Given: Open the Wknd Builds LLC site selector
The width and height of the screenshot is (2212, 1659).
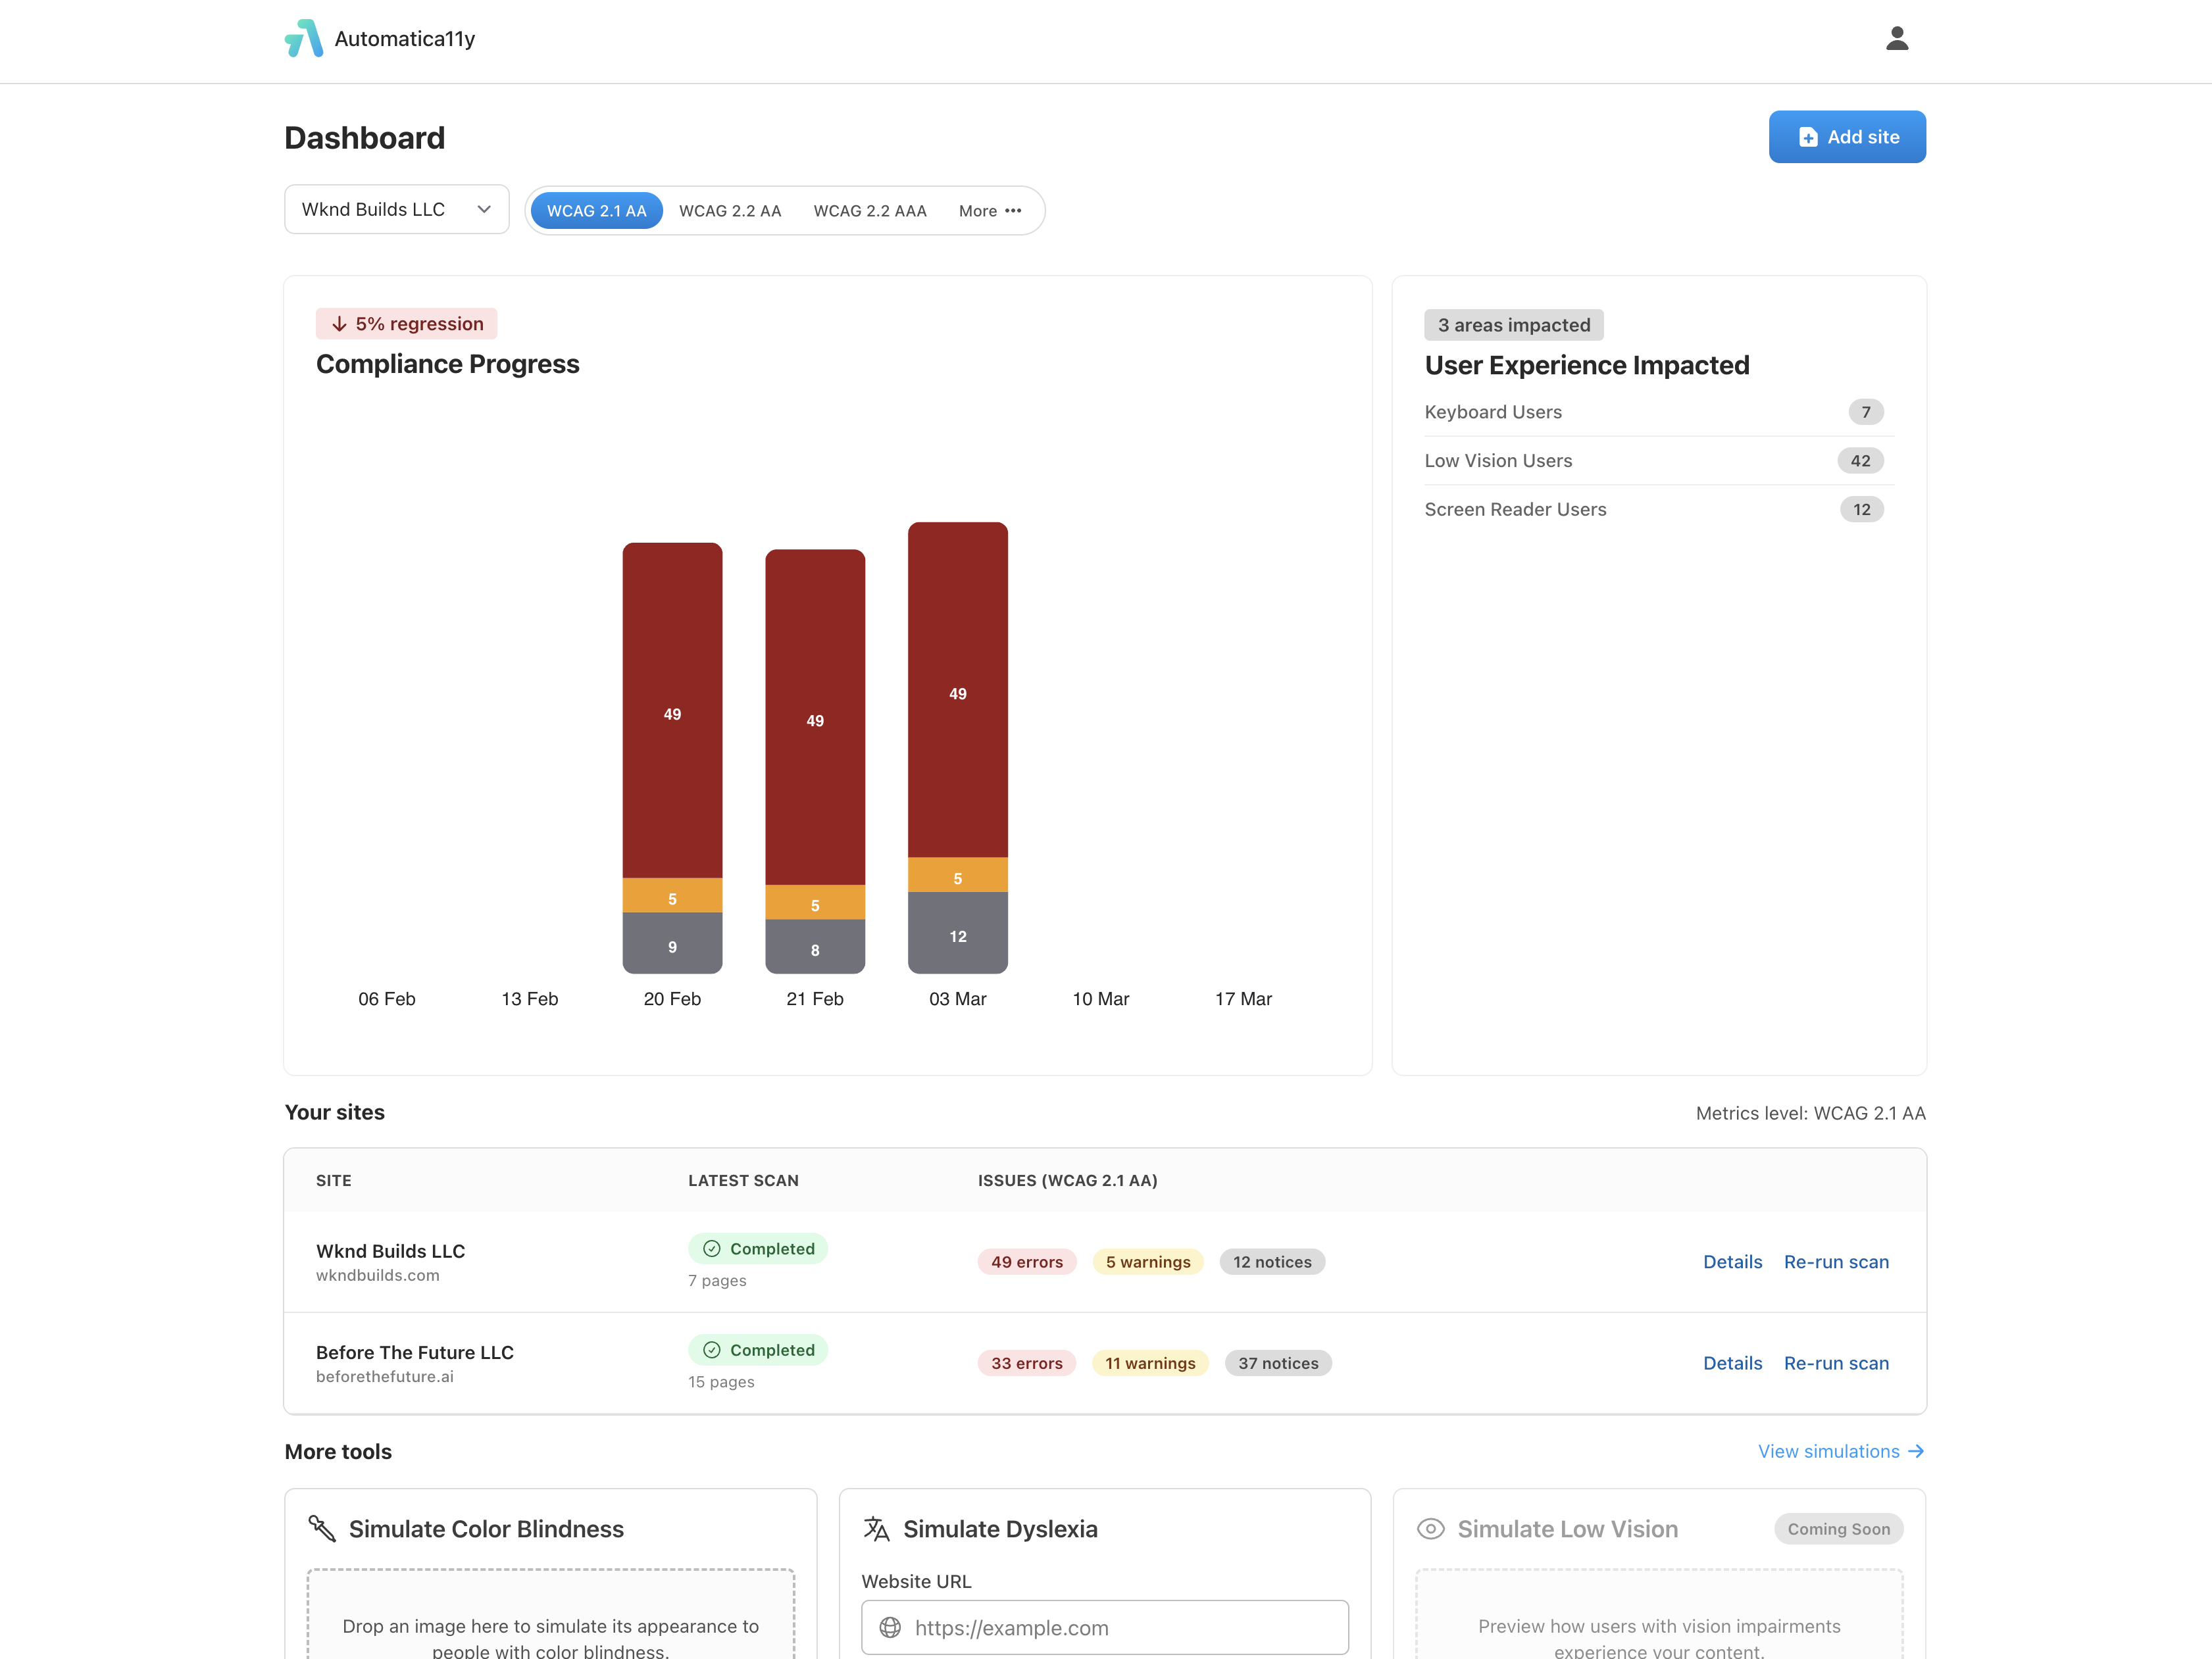Looking at the screenshot, I should pyautogui.click(x=396, y=209).
